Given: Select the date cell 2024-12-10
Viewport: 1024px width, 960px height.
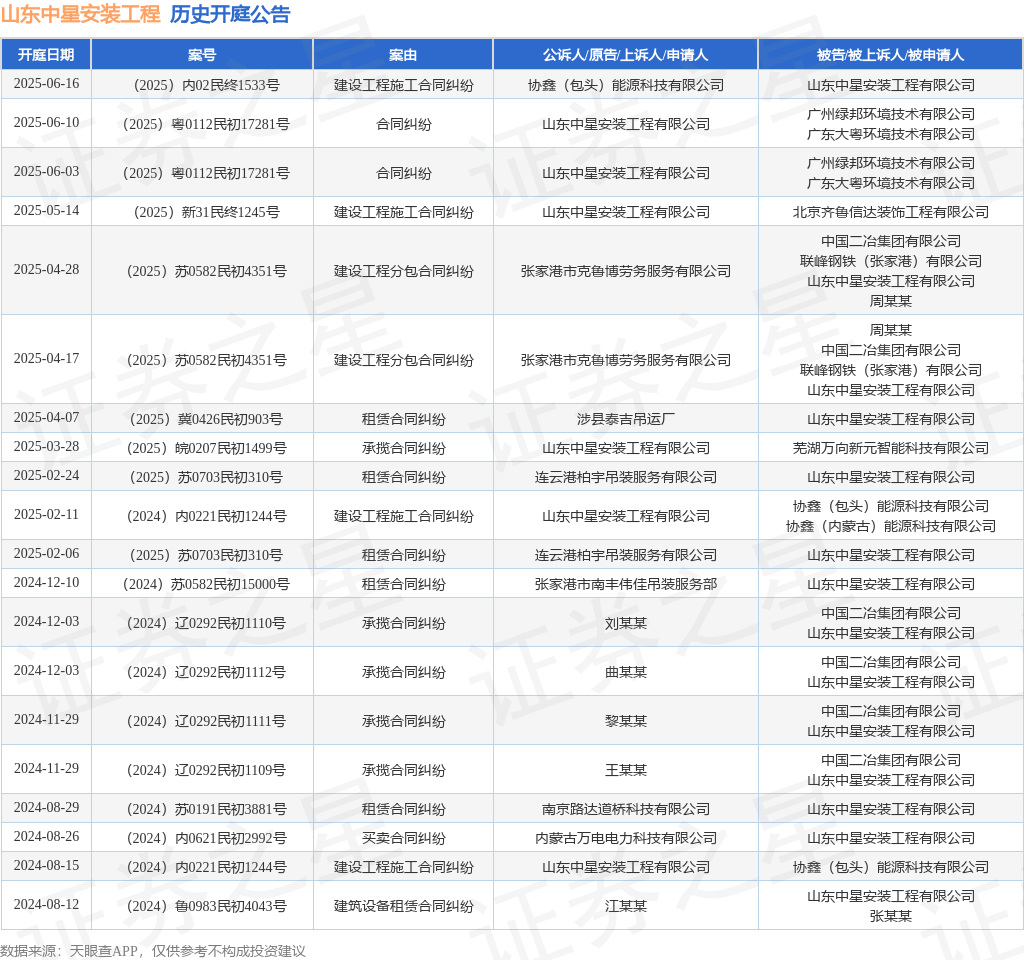Looking at the screenshot, I should pos(46,583).
